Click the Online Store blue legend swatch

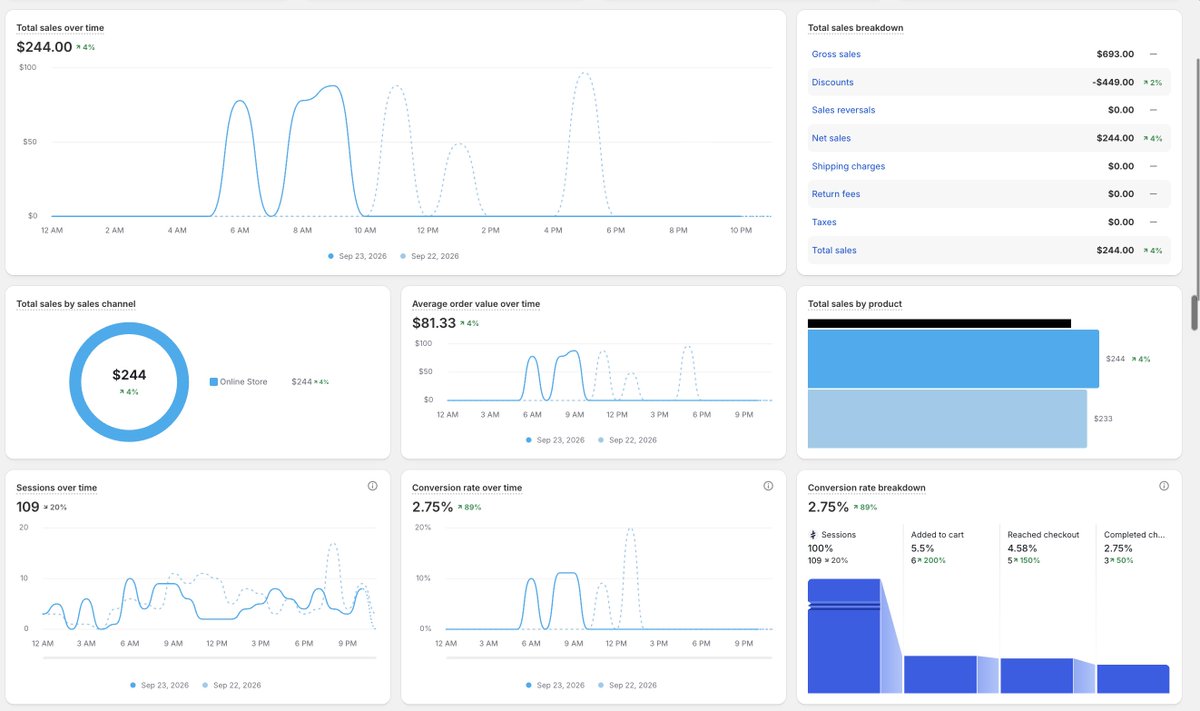point(214,382)
